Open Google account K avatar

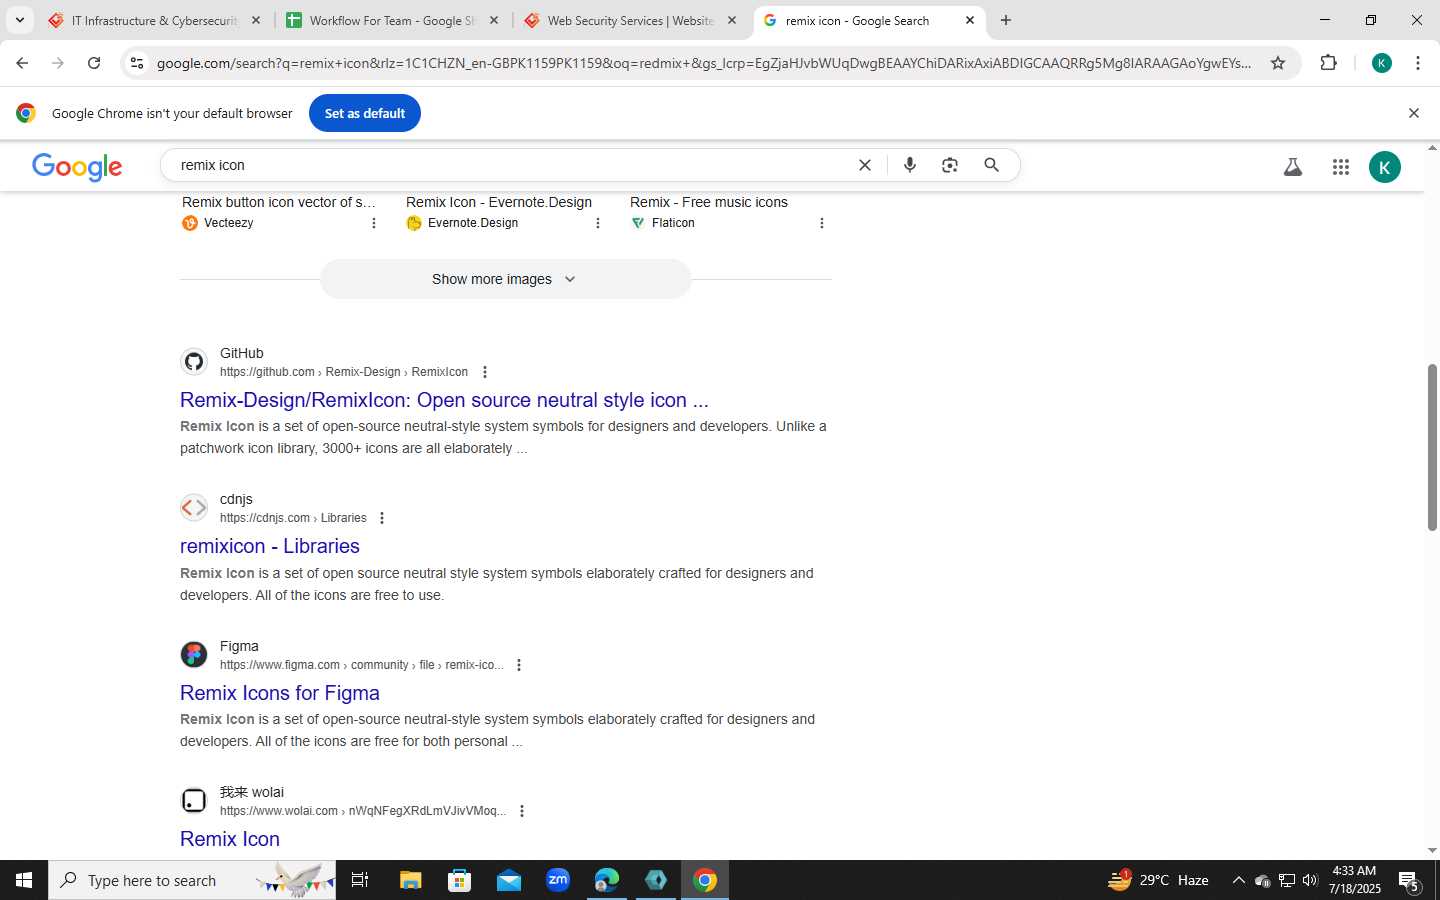pyautogui.click(x=1385, y=167)
